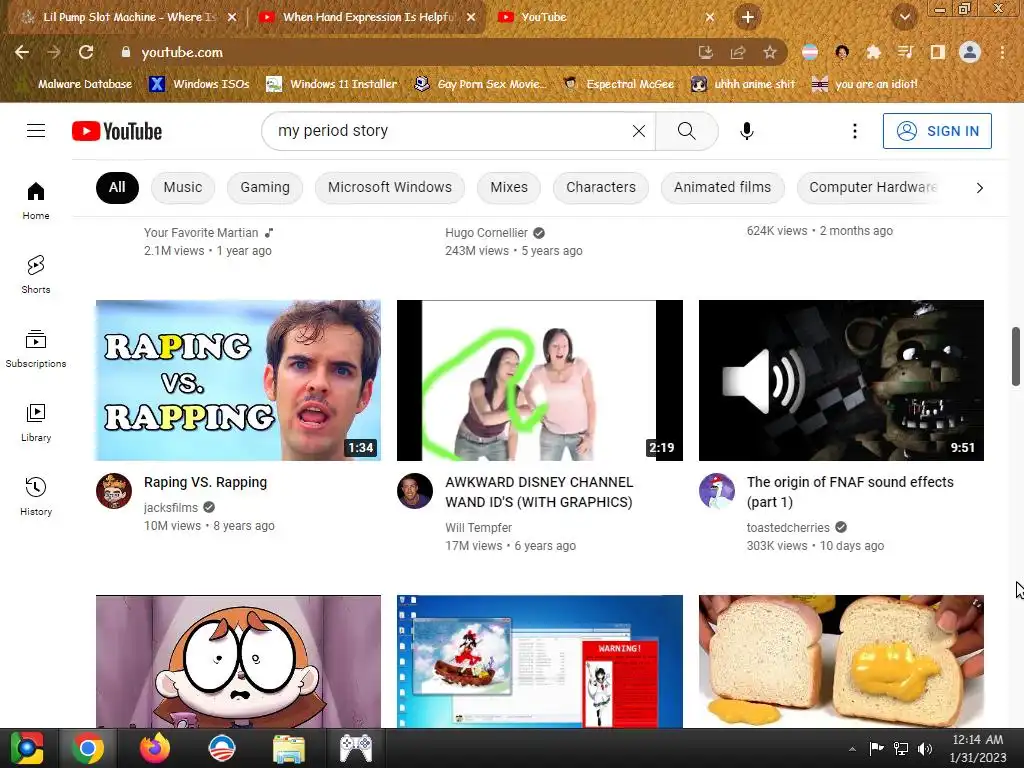Image resolution: width=1024 pixels, height=768 pixels.
Task: Open the Will Tempfer channel link
Action: 478,528
